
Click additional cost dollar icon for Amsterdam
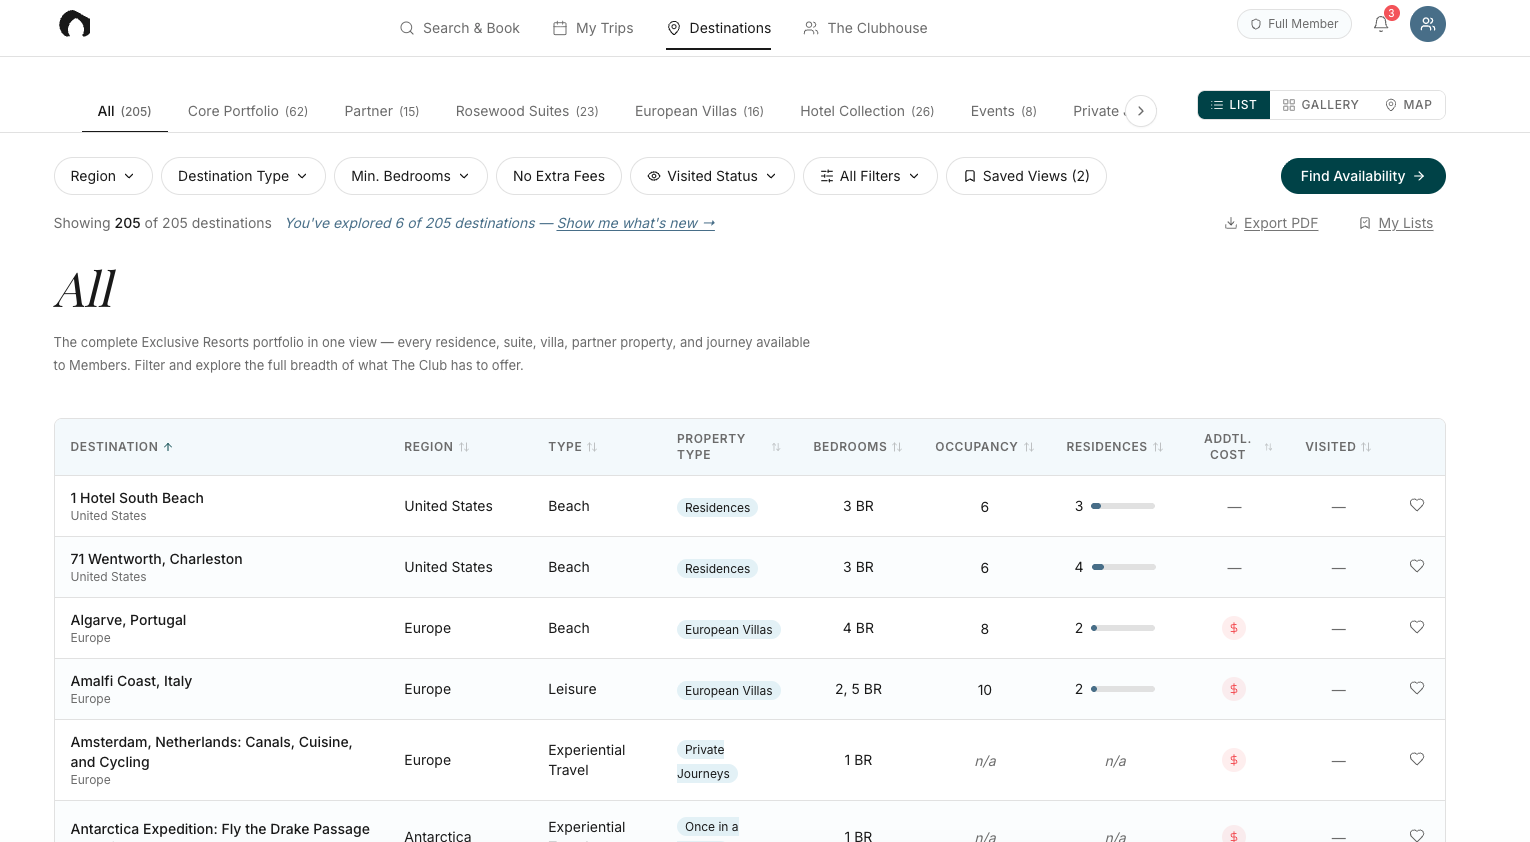[x=1234, y=760]
